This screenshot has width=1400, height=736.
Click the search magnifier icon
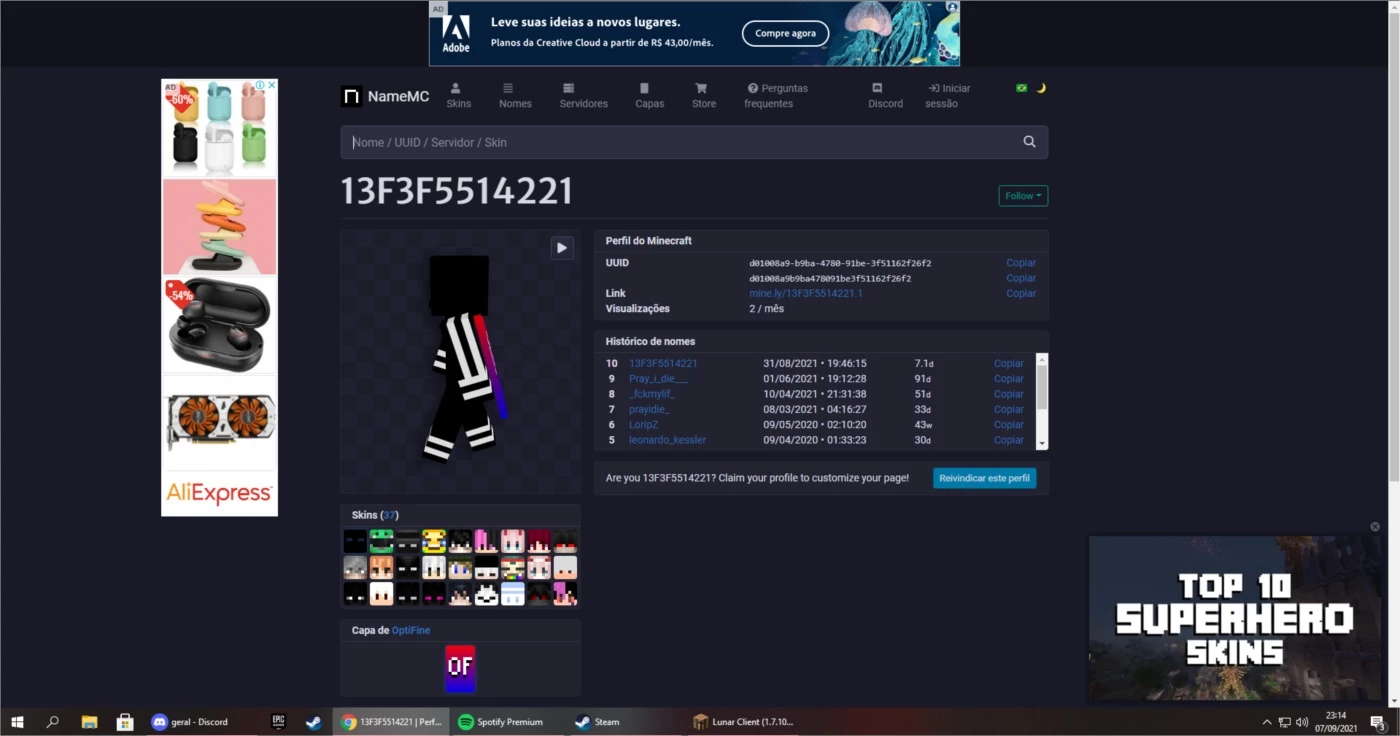pyautogui.click(x=1029, y=142)
